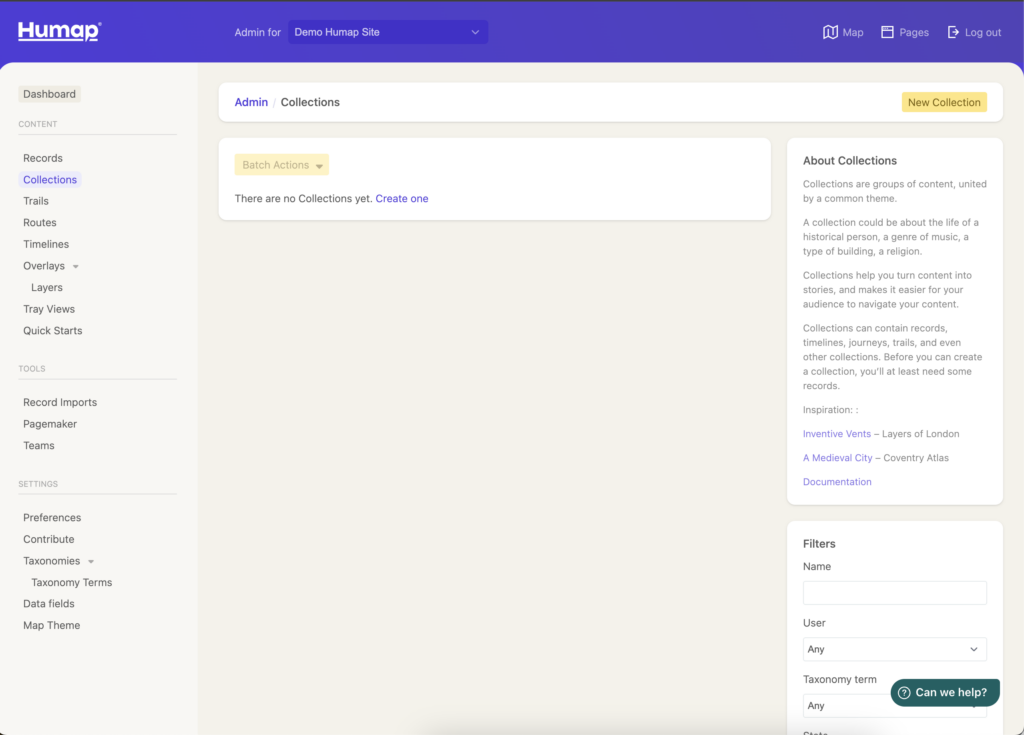Click the question mark help icon
This screenshot has height=735, width=1024.
[x=904, y=692]
